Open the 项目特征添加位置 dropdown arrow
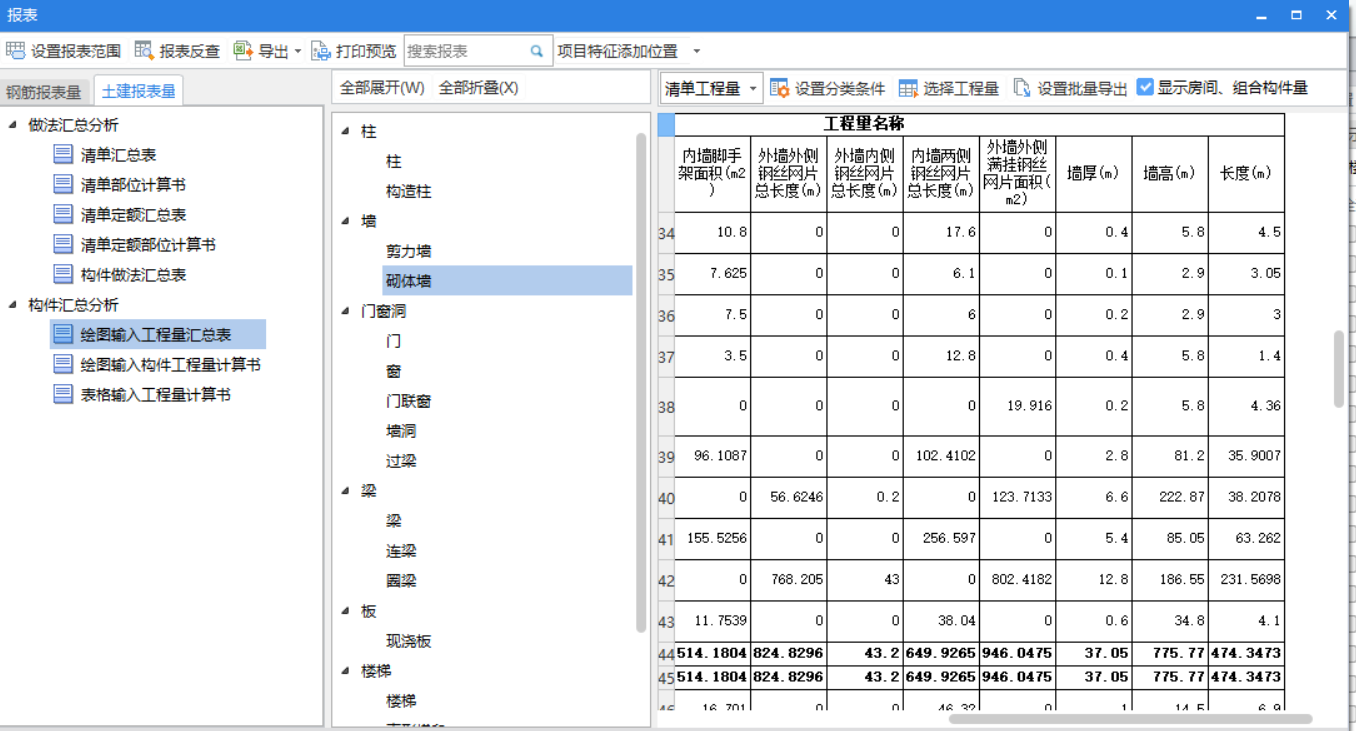1356x731 pixels. (x=697, y=52)
